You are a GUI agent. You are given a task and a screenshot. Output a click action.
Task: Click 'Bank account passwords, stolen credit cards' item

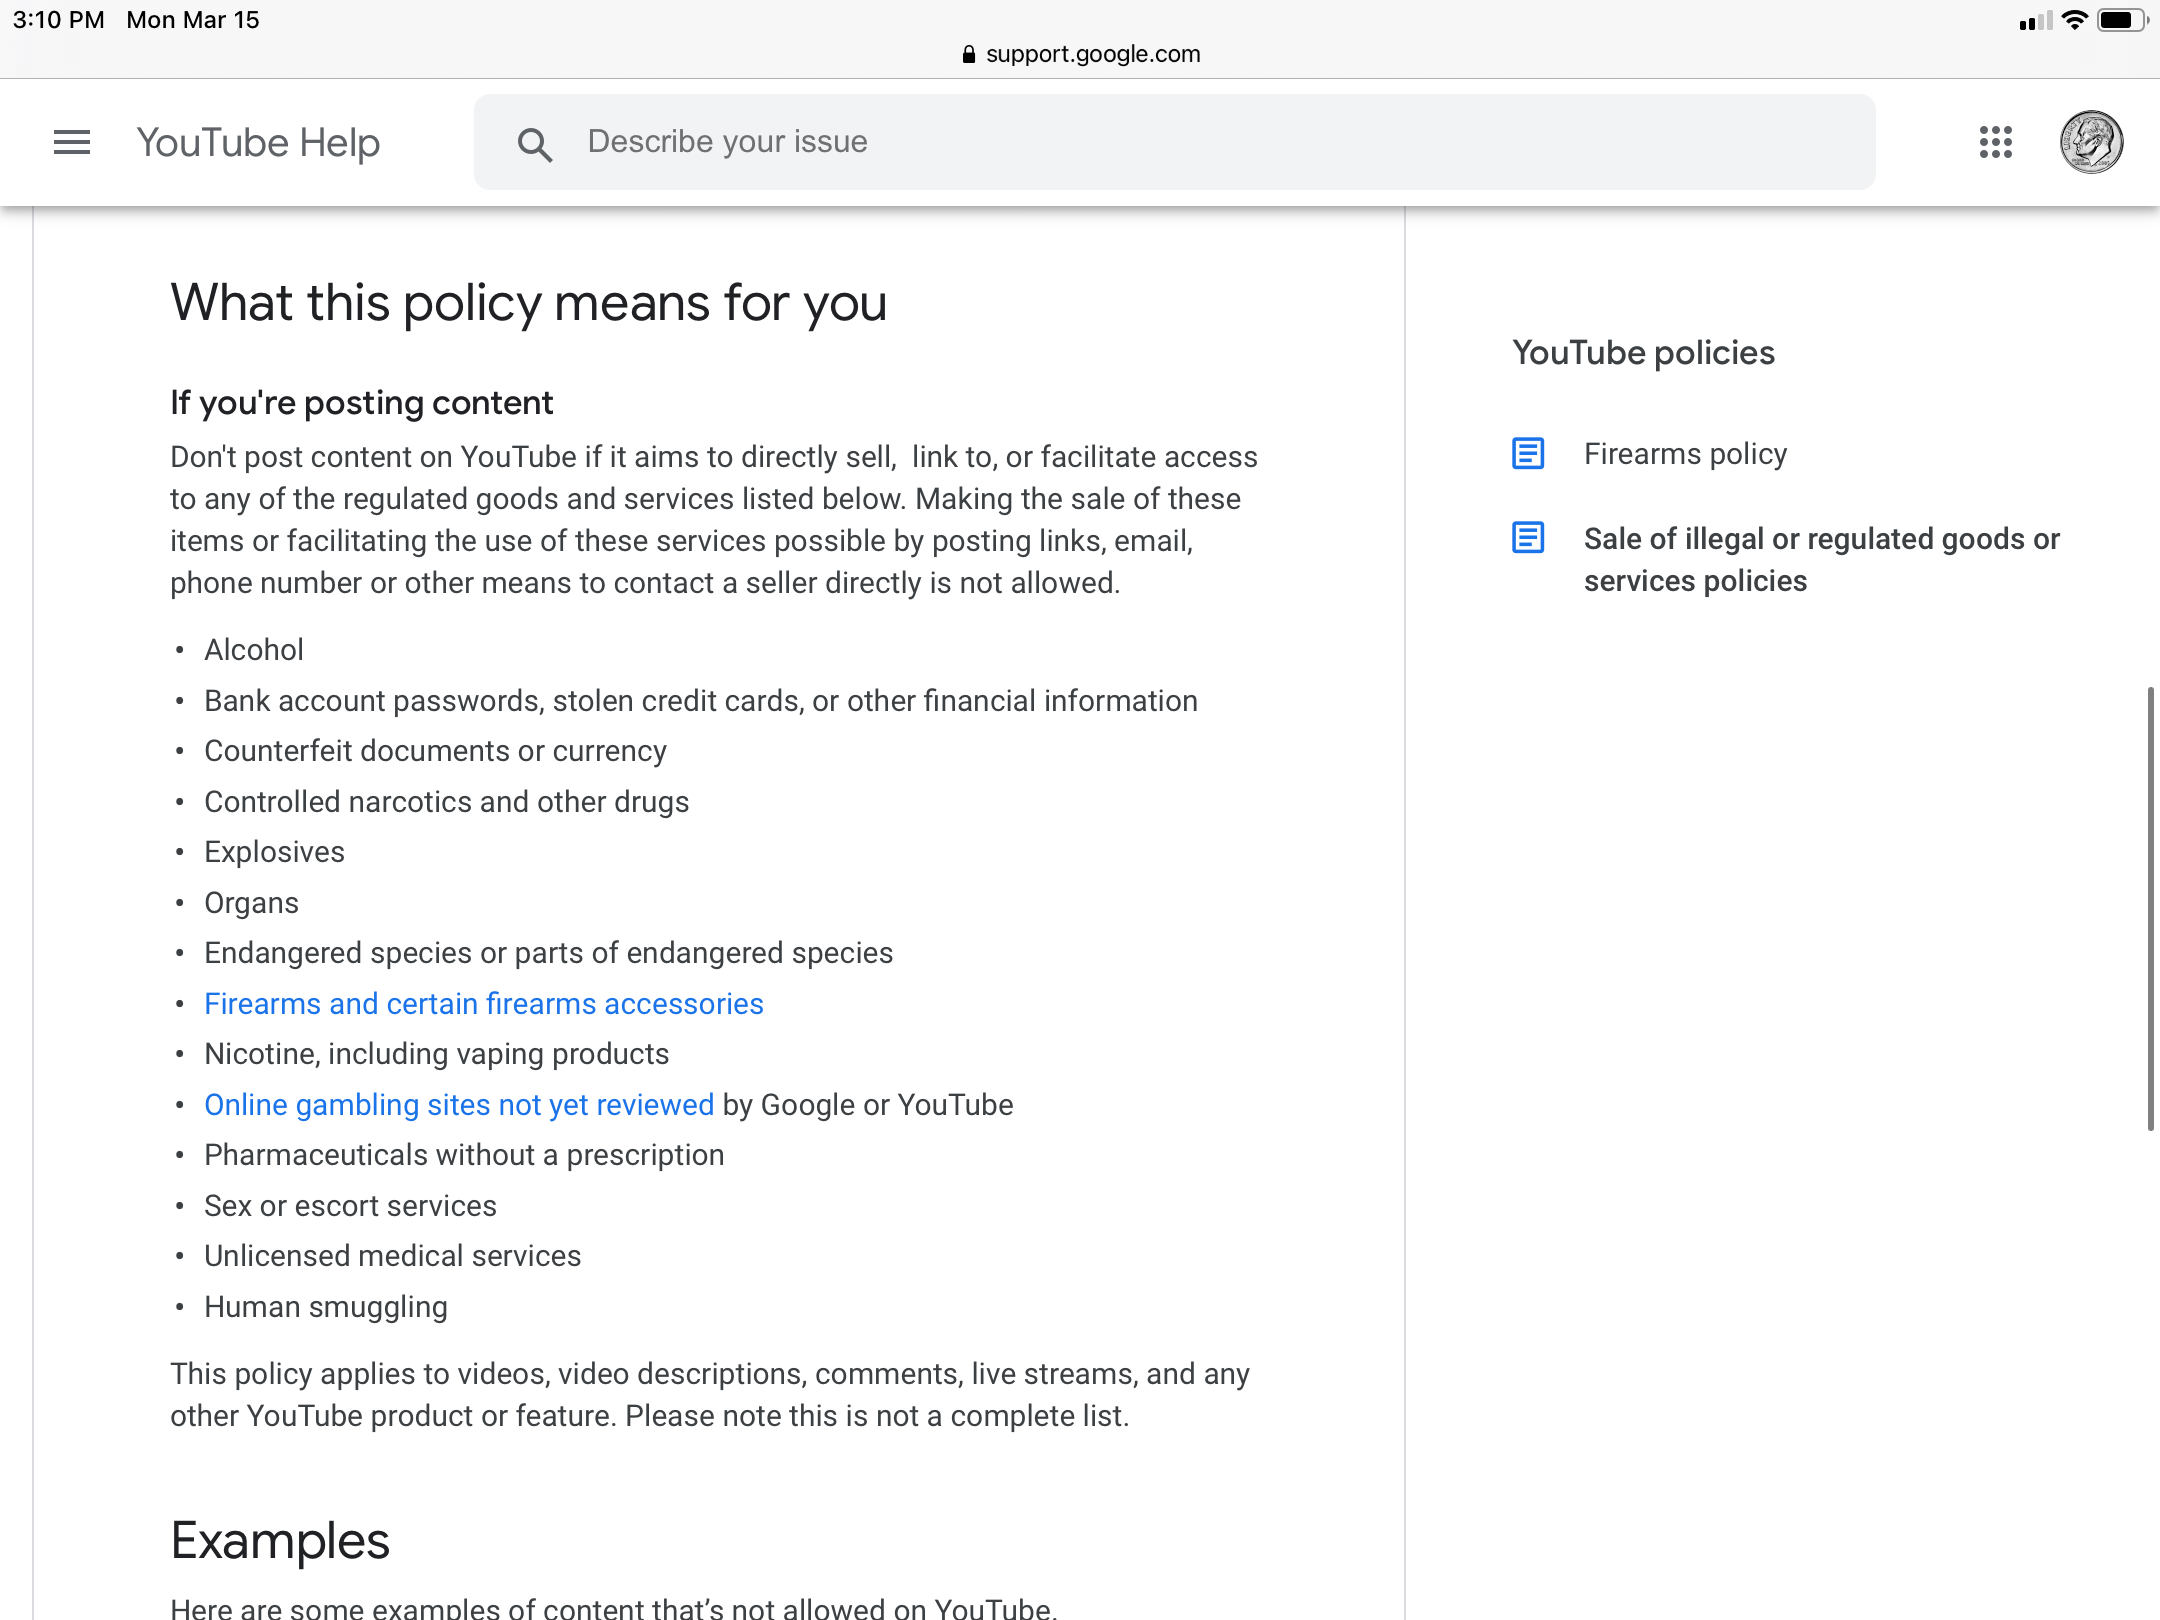(701, 701)
